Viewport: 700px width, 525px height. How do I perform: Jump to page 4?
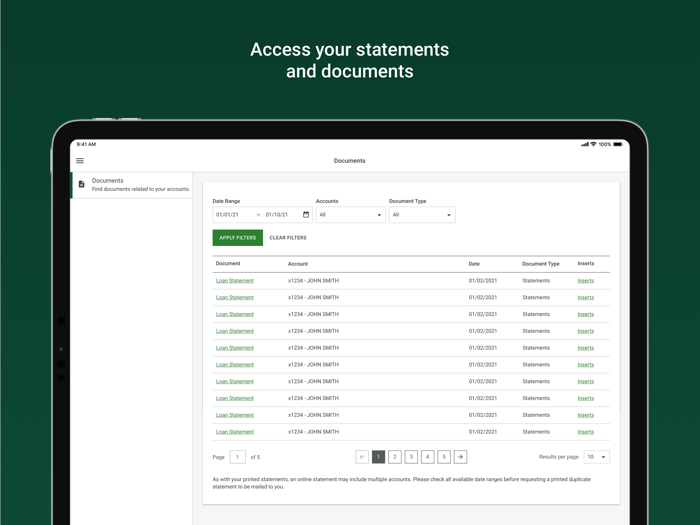428,457
